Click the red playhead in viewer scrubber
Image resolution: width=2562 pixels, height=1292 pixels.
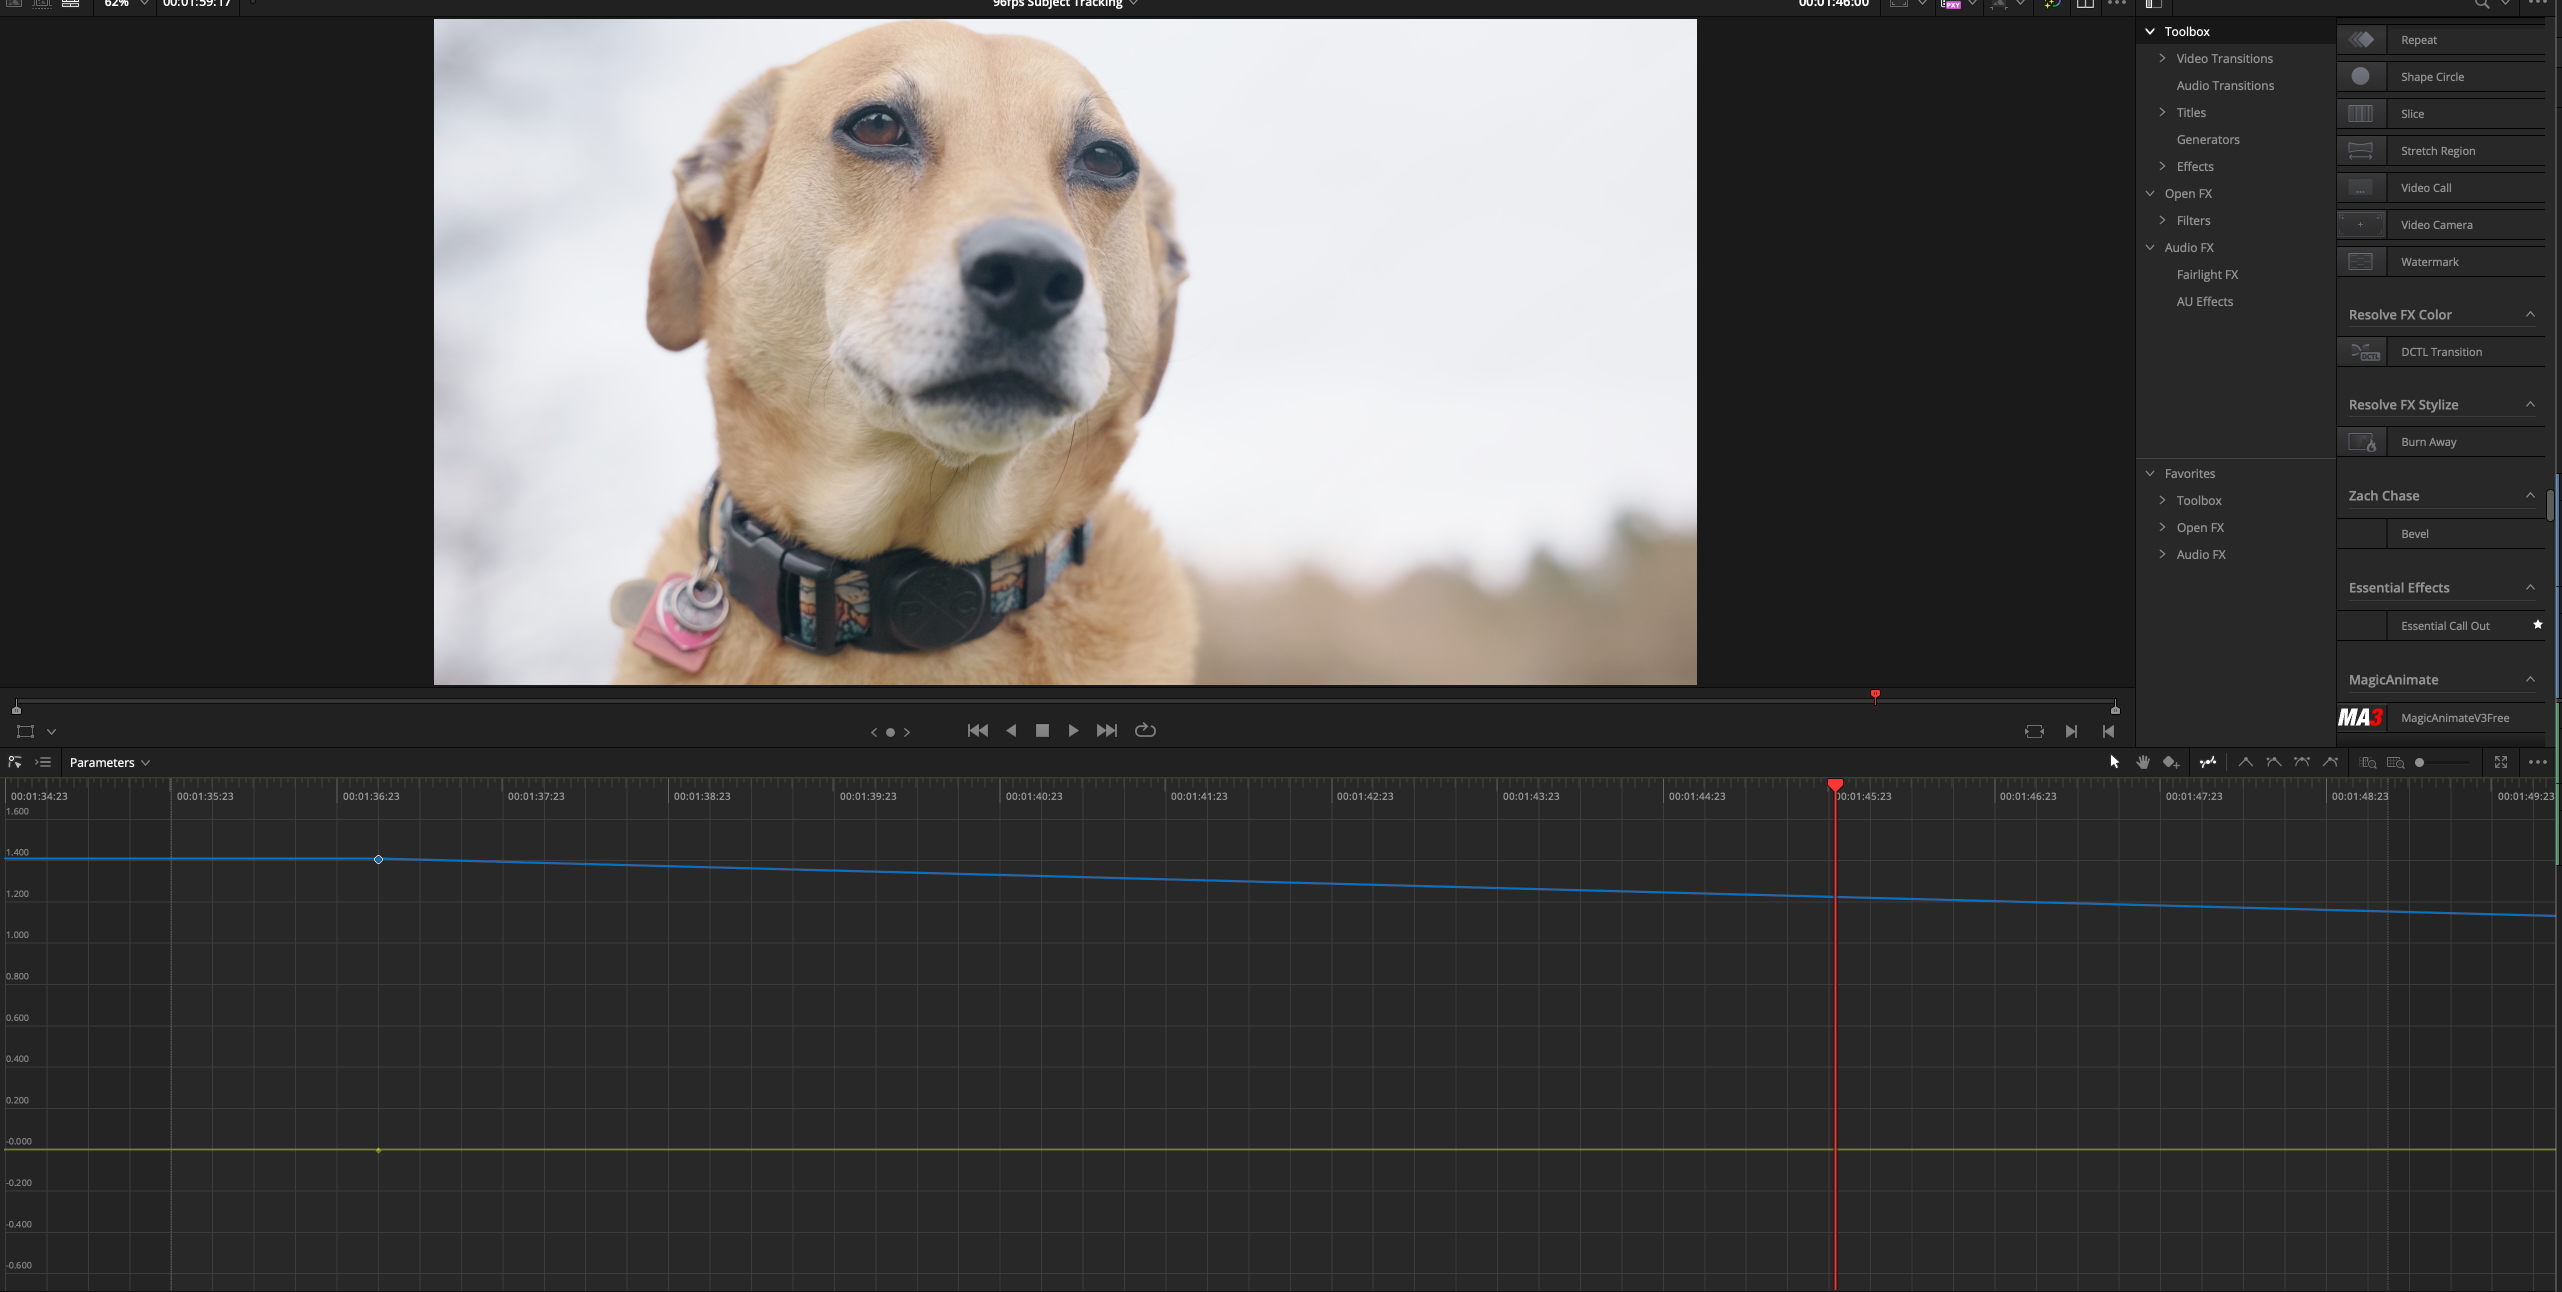click(1875, 695)
